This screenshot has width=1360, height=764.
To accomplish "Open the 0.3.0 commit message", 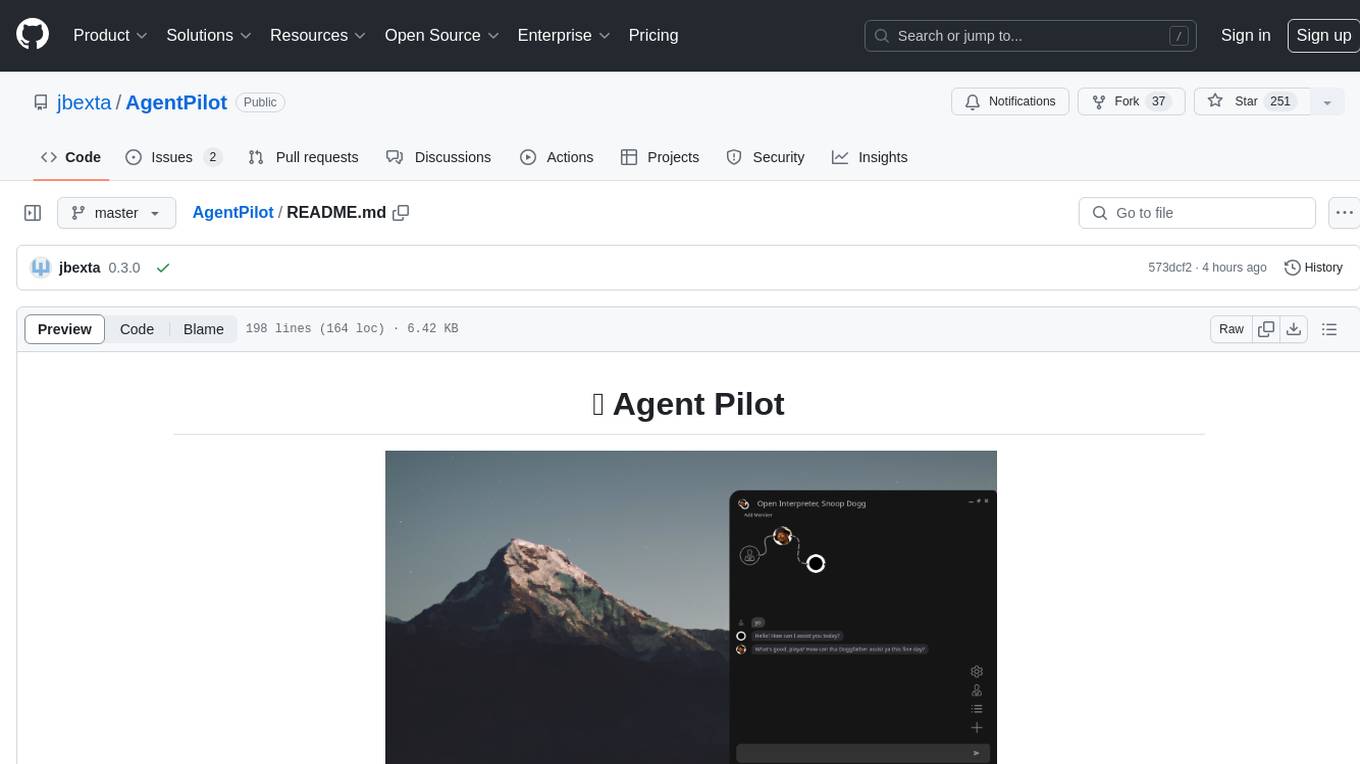I will (x=124, y=268).
